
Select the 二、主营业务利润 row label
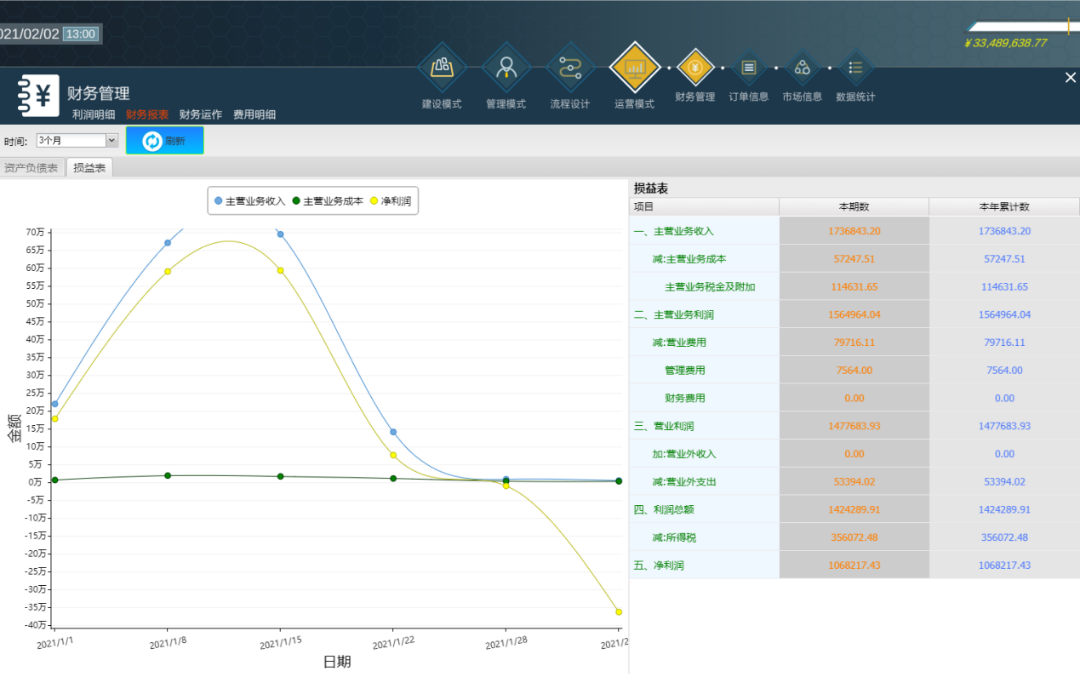pyautogui.click(x=674, y=315)
